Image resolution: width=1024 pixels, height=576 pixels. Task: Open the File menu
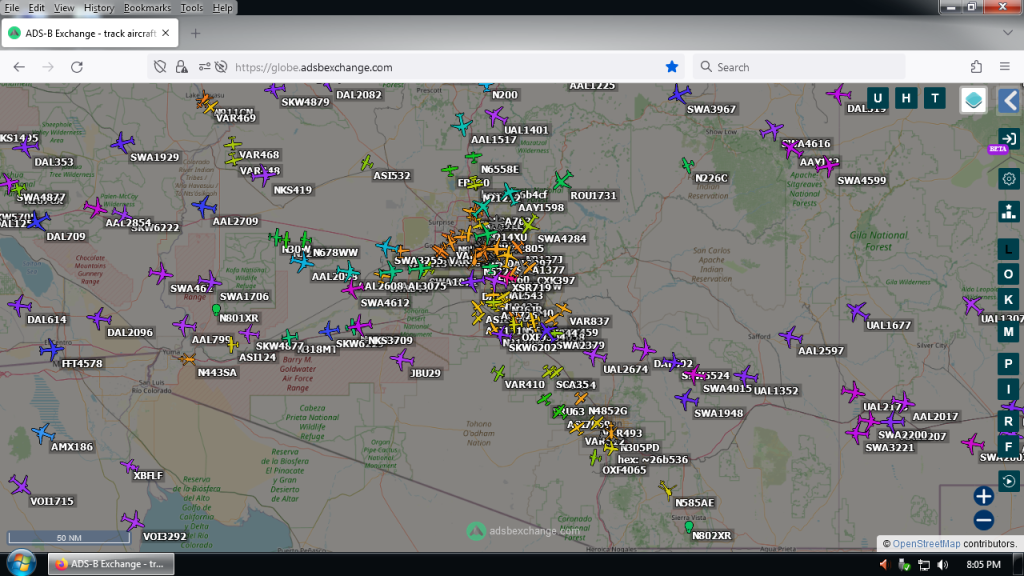click(12, 8)
